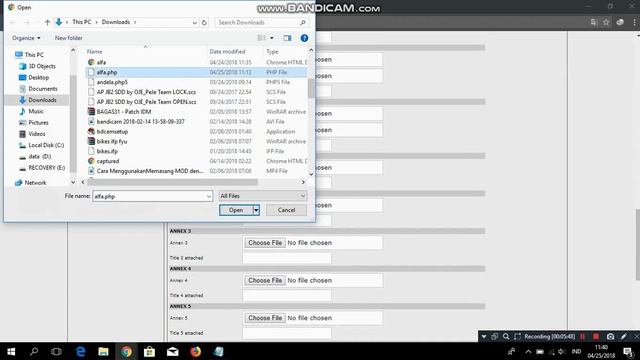Open the All Files type filter dropdown
640x360 pixels.
(x=262, y=196)
